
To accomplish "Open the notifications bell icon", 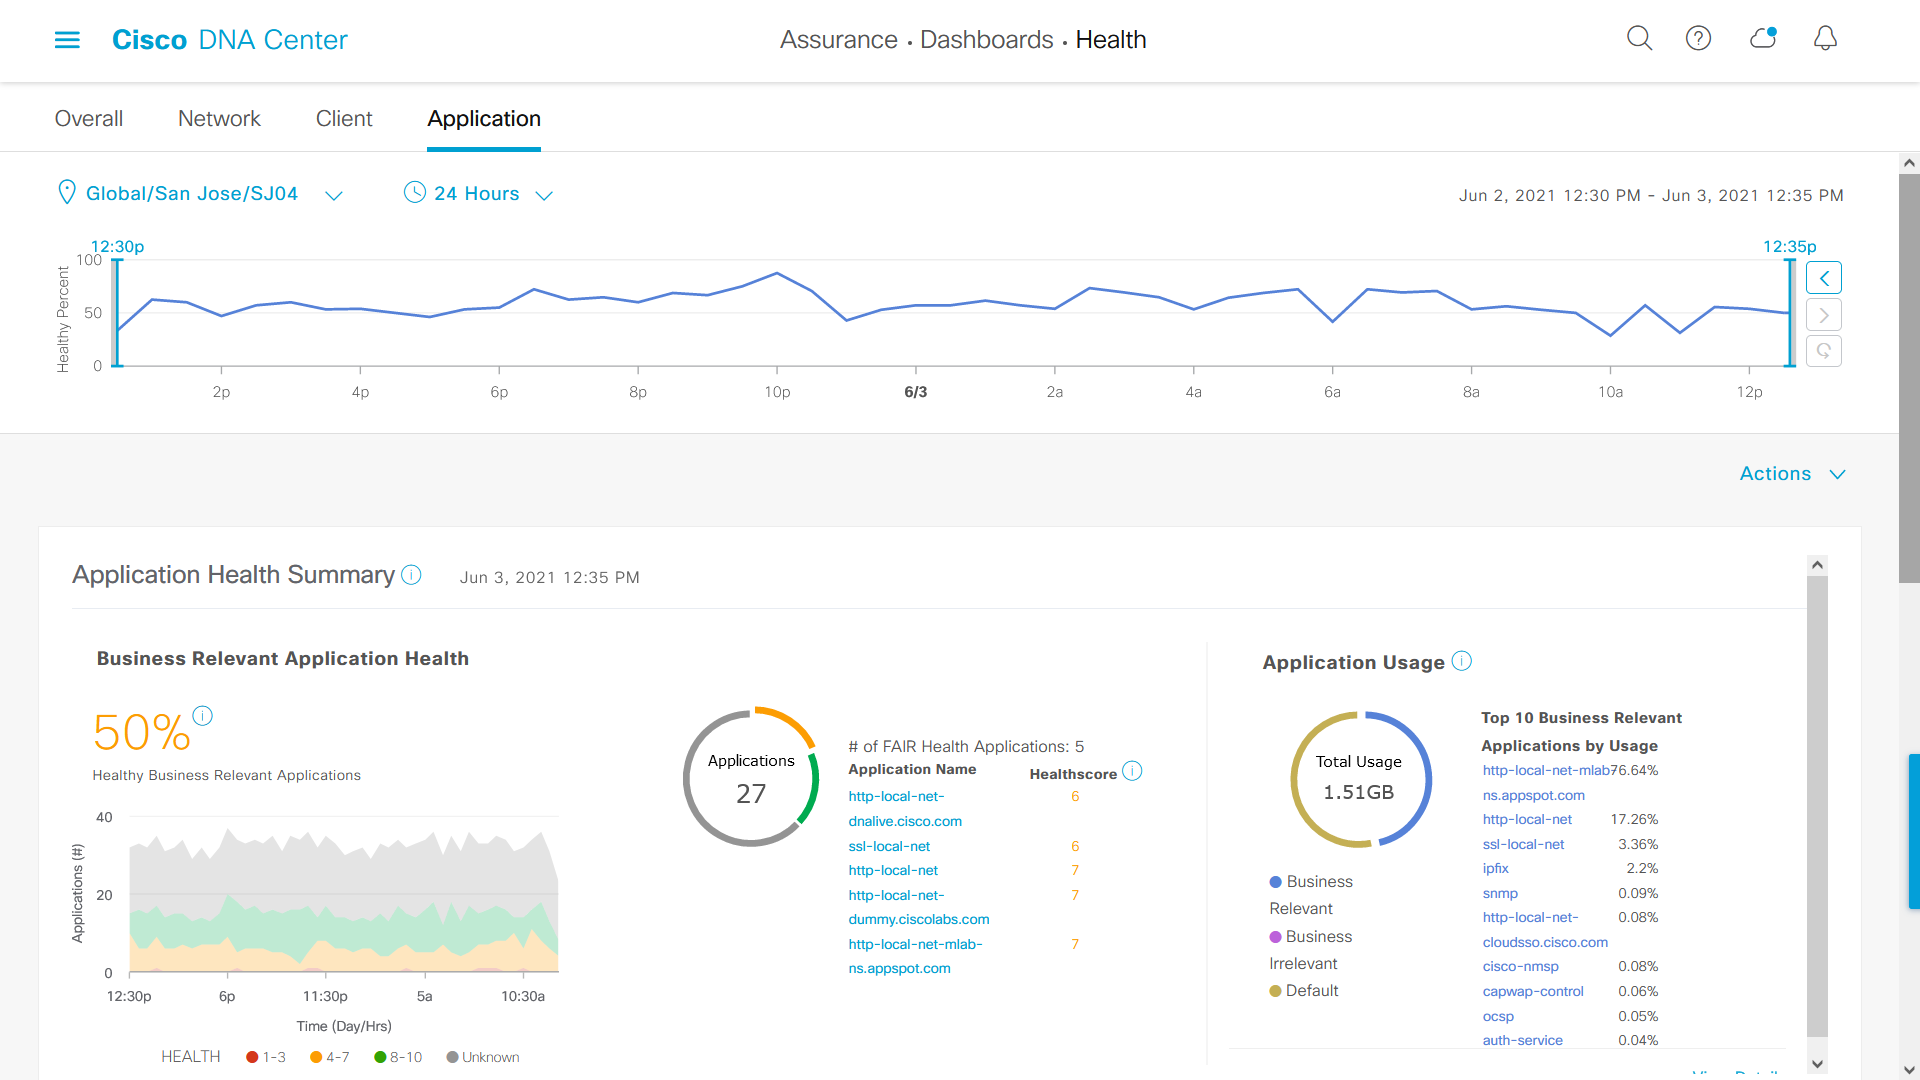I will pos(1825,39).
